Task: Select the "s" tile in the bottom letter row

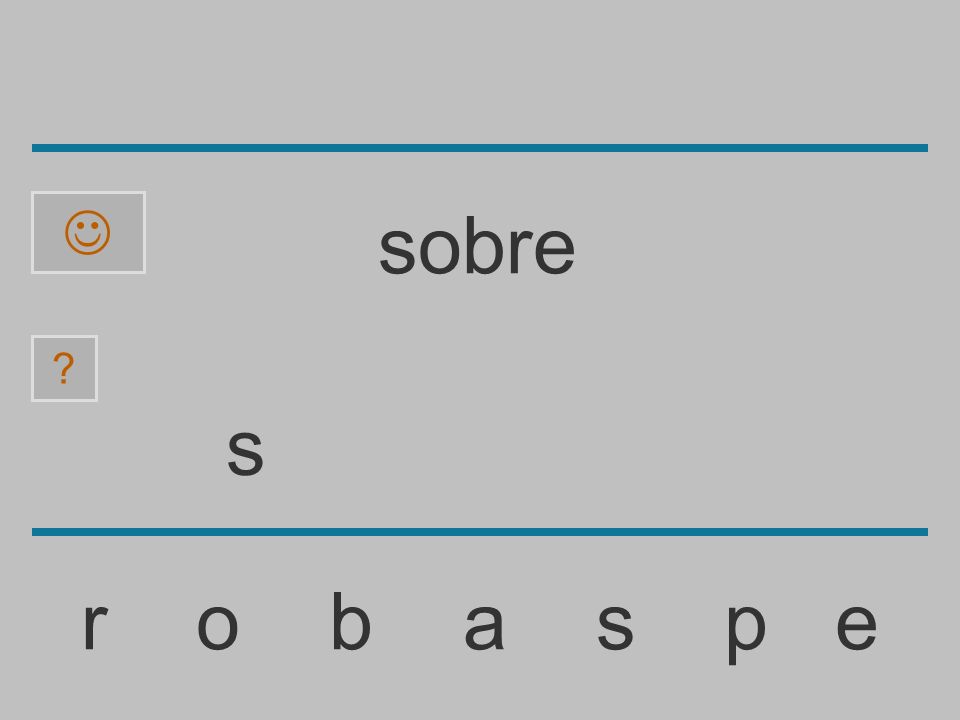Action: (x=615, y=626)
